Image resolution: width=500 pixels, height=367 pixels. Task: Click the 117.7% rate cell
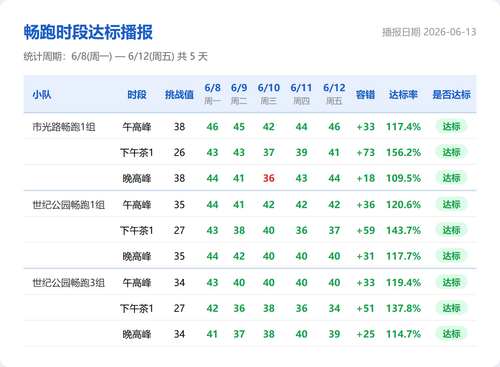(x=403, y=256)
